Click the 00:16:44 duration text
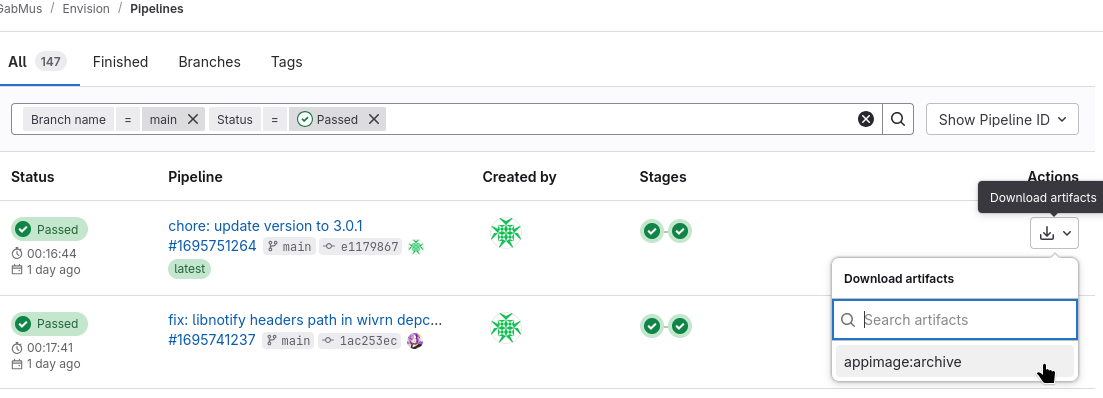Viewport: 1103px width, 398px height. tap(51, 253)
